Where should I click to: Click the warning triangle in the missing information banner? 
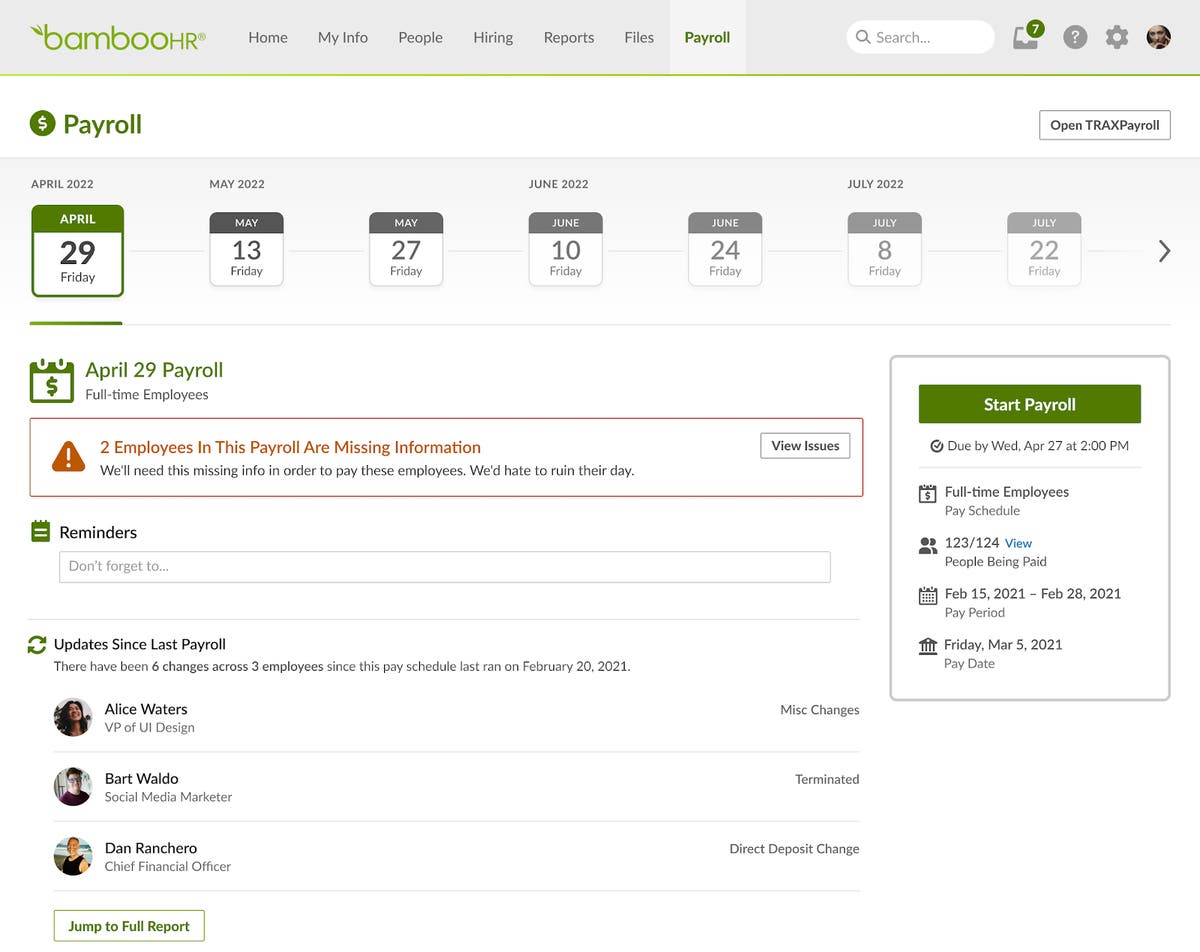point(69,458)
